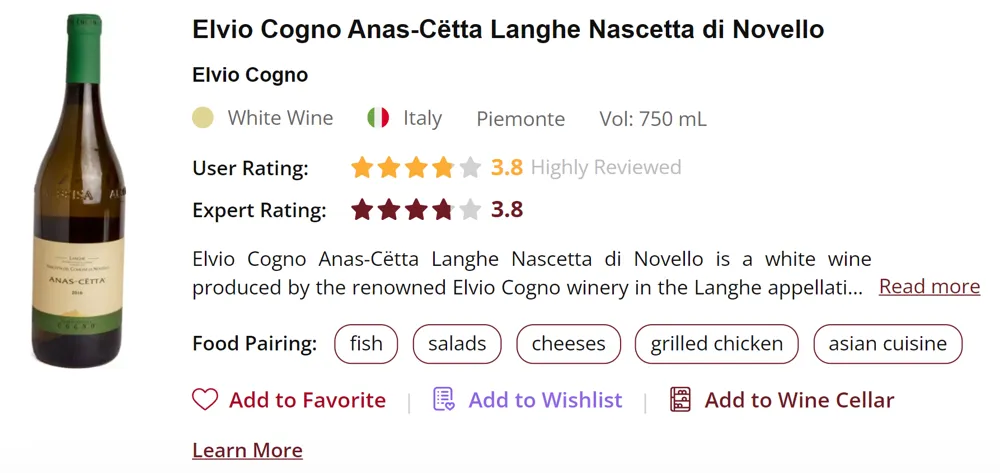Click the White Wine color dot
Viewport: 1000px width, 473px height.
click(203, 118)
